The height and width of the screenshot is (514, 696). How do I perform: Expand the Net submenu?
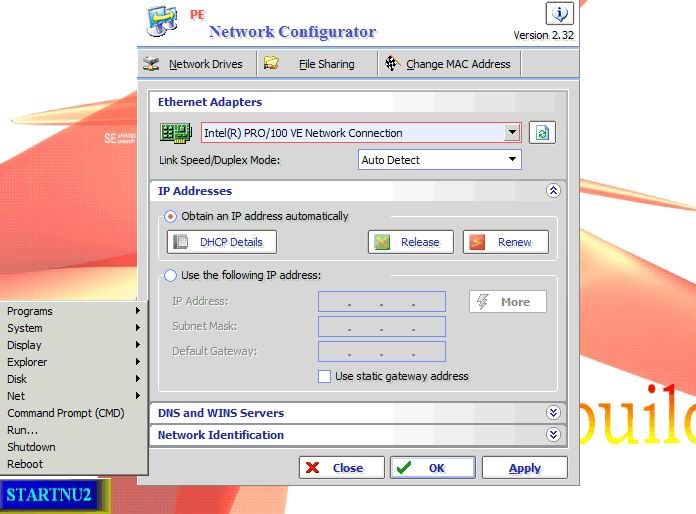pyautogui.click(x=74, y=395)
